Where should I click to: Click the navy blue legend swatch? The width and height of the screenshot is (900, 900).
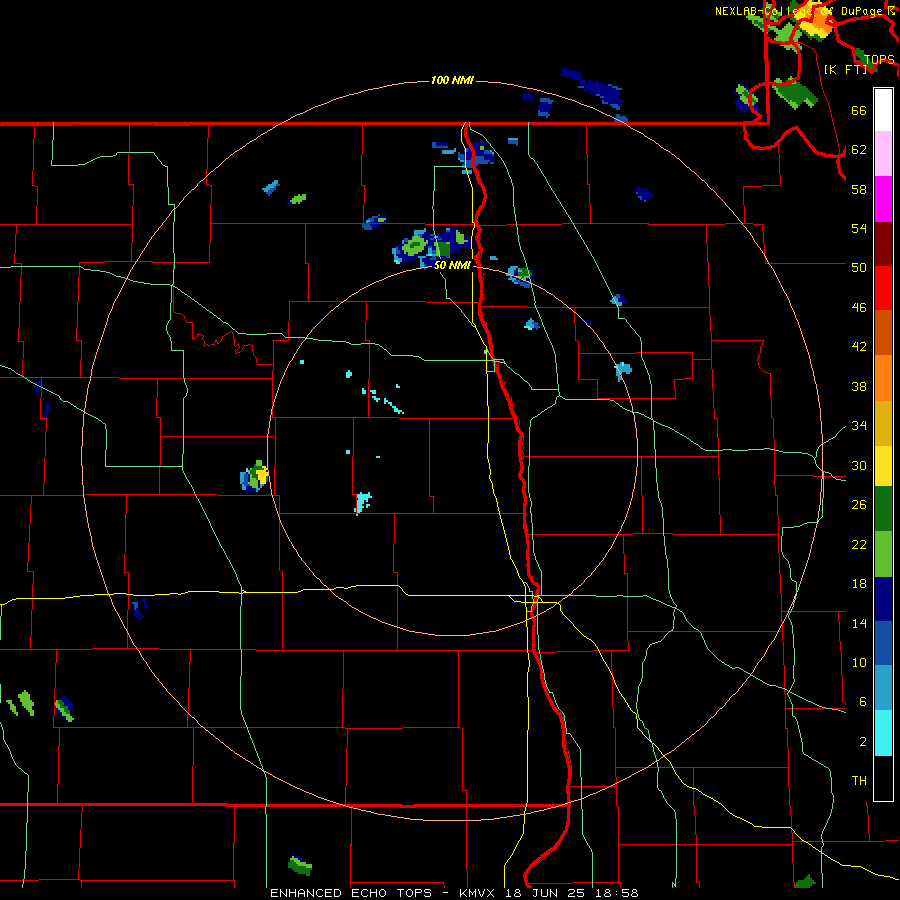(883, 599)
